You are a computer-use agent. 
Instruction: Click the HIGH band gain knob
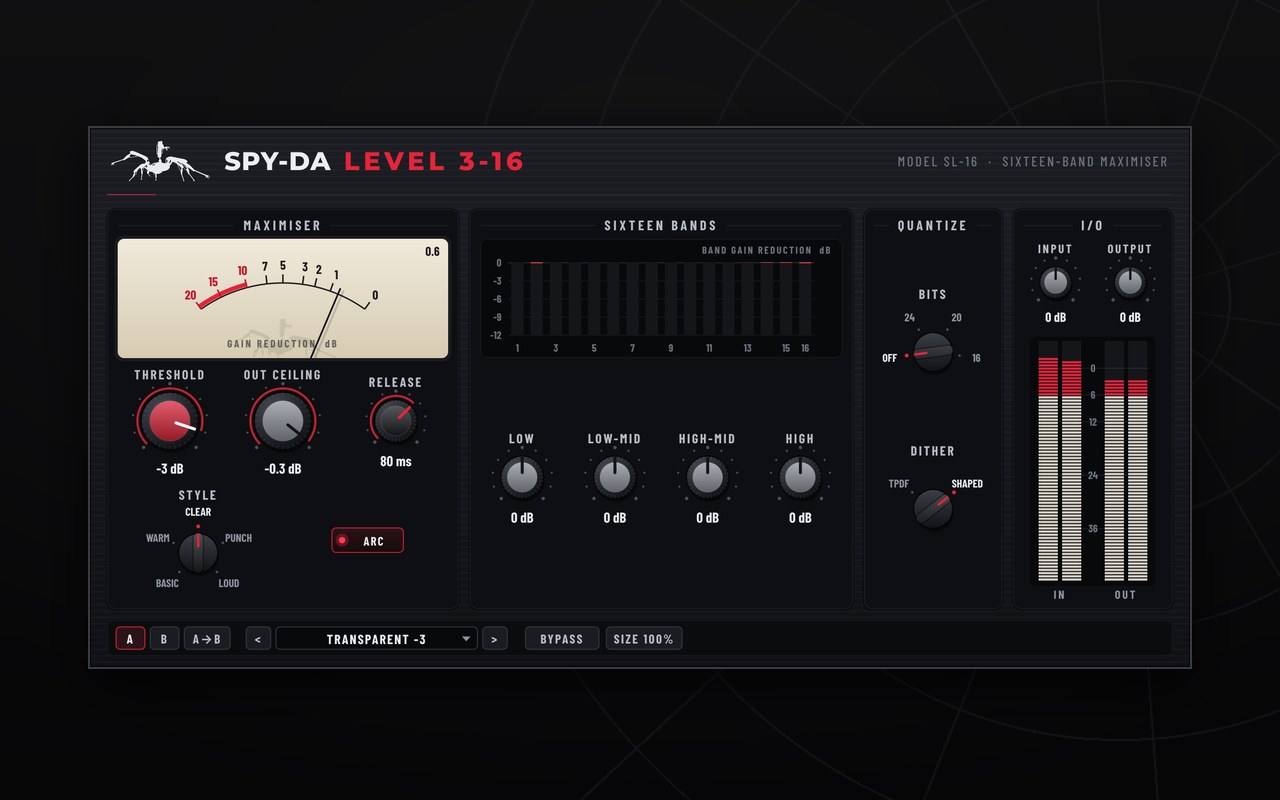pyautogui.click(x=800, y=478)
